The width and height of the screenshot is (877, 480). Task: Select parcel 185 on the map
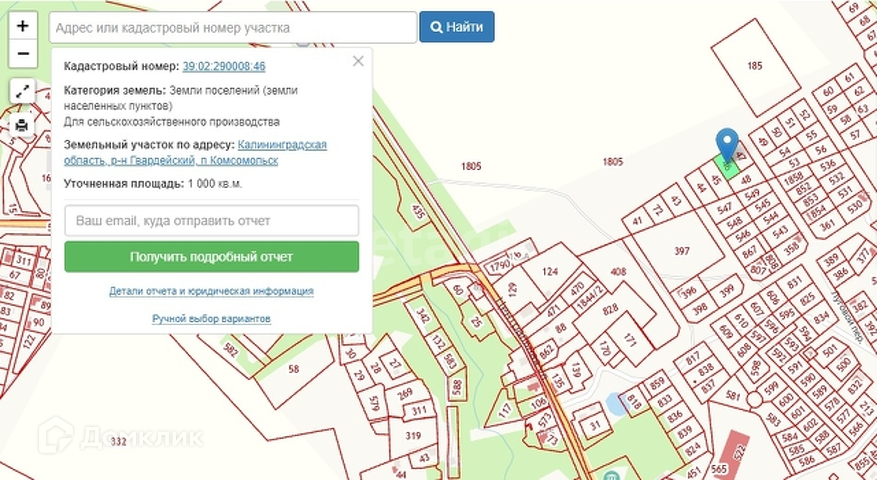coord(754,67)
